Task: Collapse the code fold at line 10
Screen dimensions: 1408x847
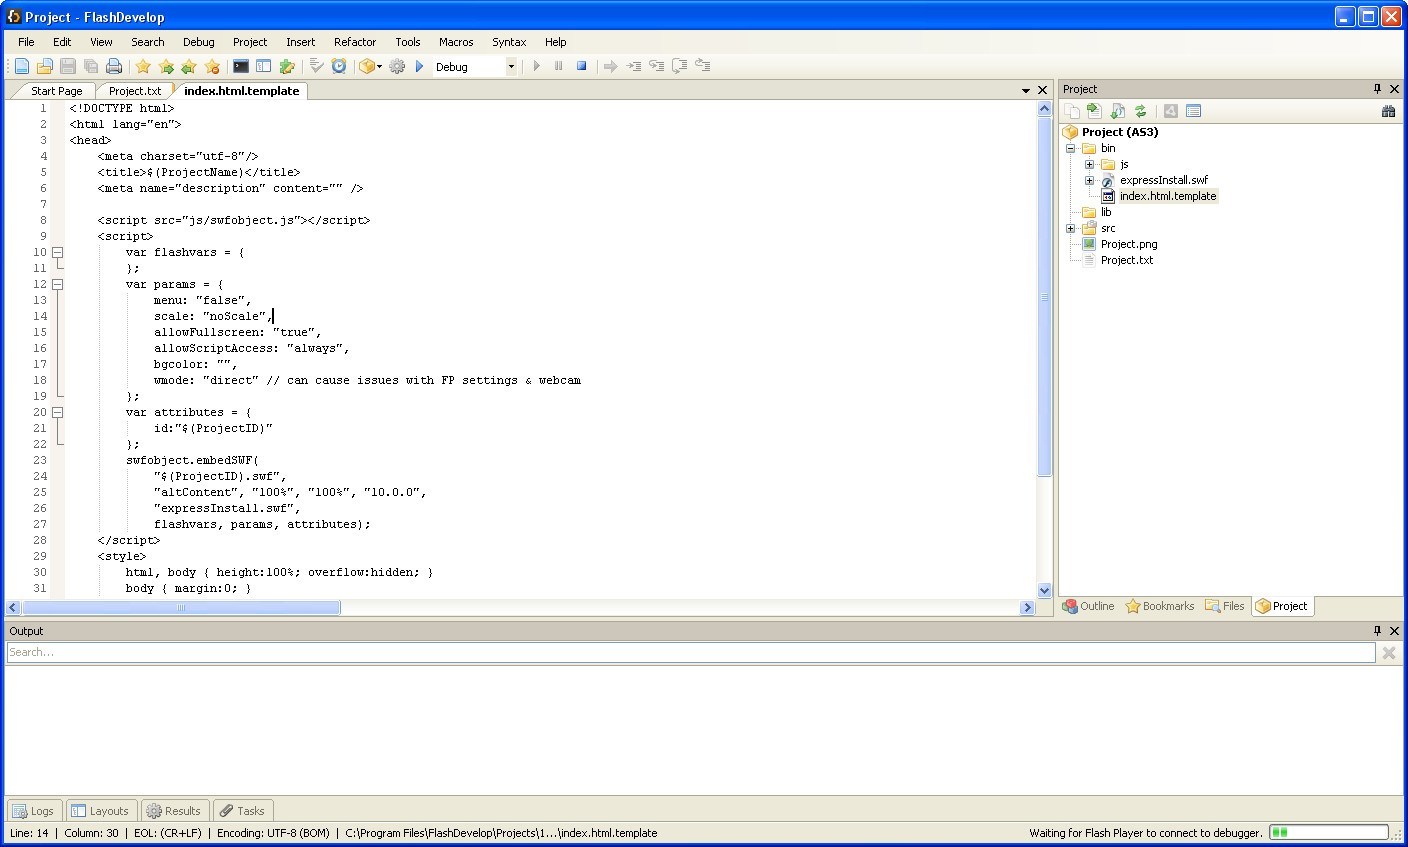Action: coord(58,252)
